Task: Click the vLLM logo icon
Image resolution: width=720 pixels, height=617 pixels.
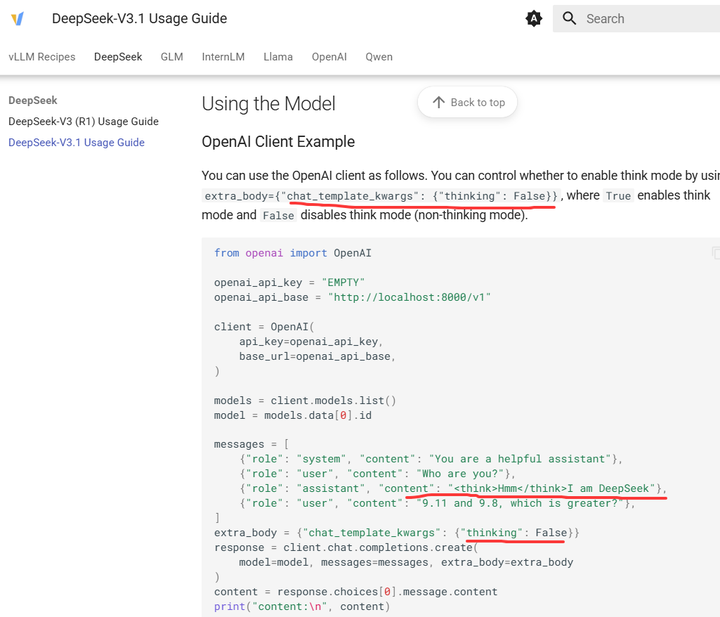Action: (x=17, y=19)
